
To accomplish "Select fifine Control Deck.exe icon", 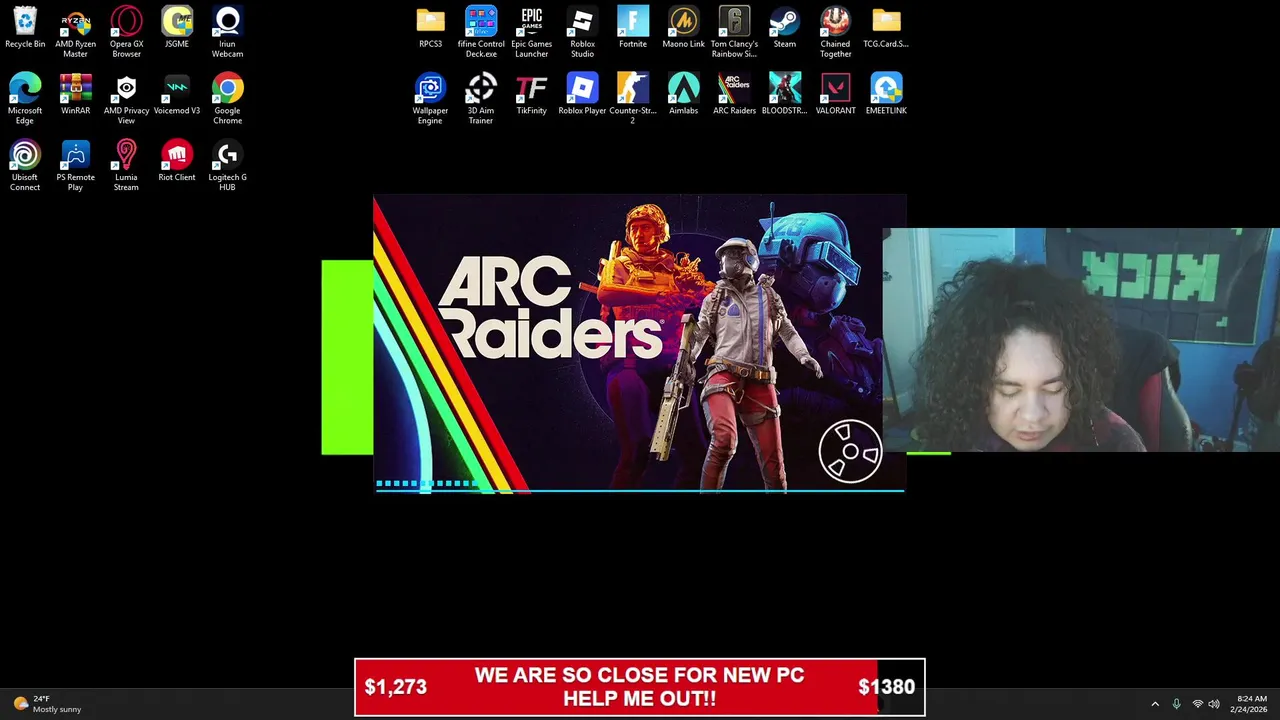I will tap(481, 32).
